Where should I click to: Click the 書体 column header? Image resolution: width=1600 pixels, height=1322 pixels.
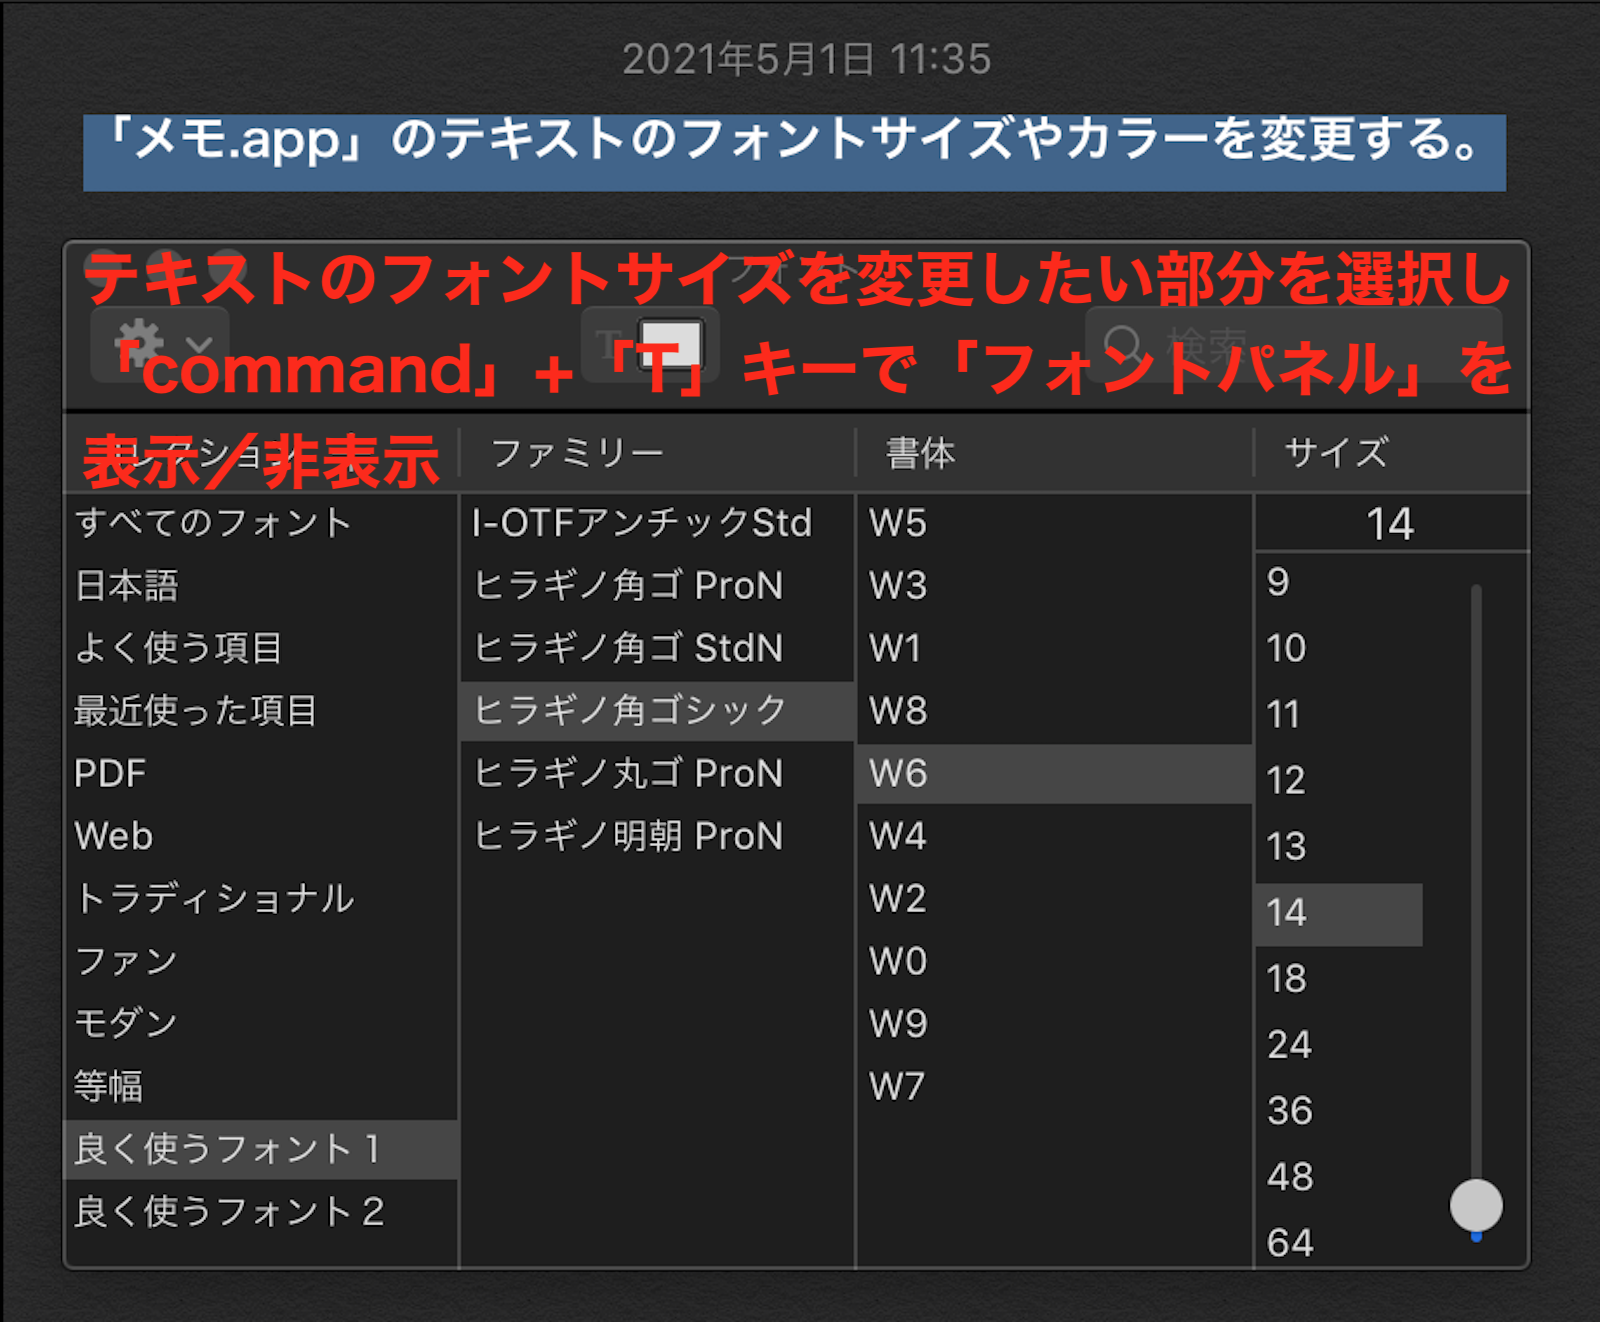click(1054, 453)
